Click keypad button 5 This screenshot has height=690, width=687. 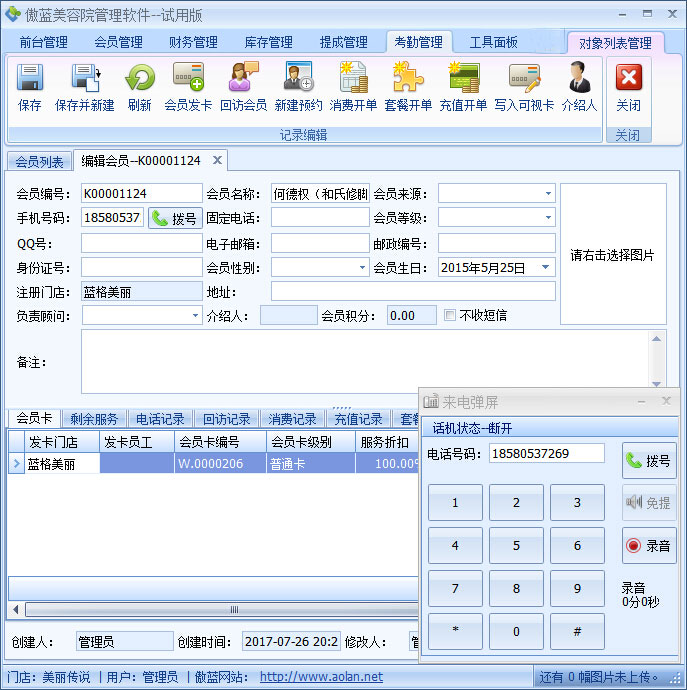516,546
